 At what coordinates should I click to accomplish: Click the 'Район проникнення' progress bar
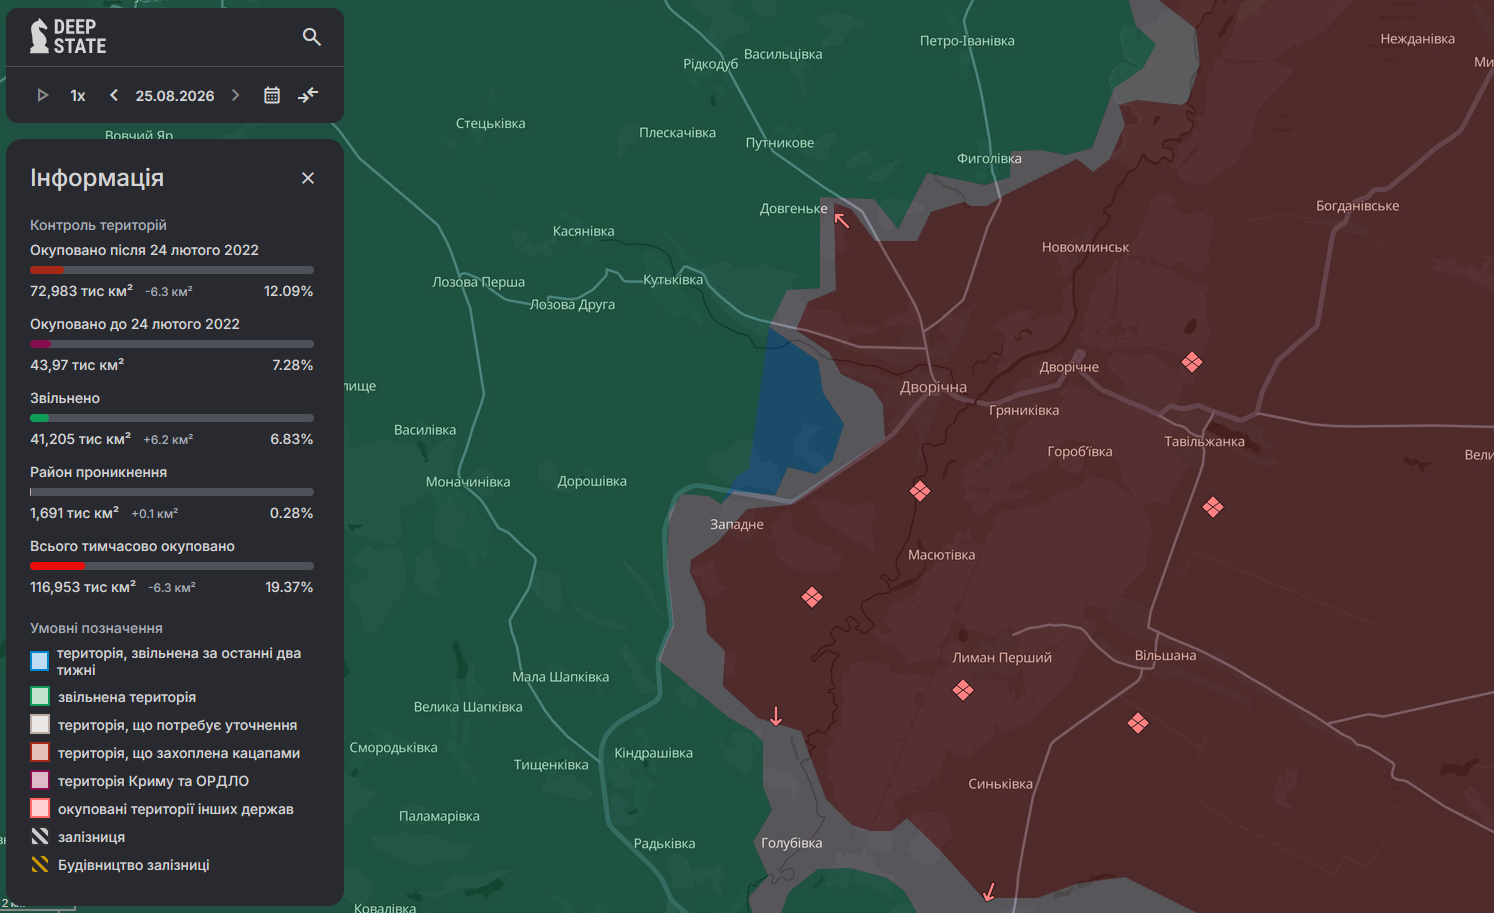point(172,492)
